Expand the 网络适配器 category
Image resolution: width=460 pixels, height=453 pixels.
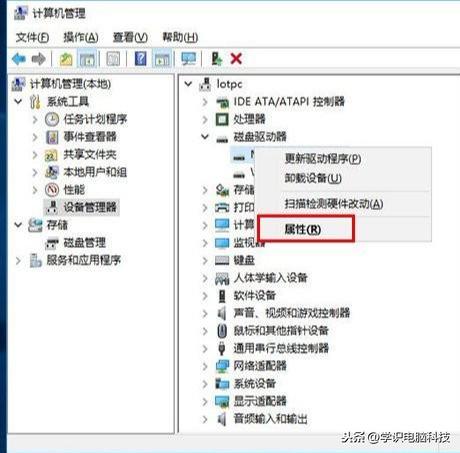pyautogui.click(x=205, y=366)
